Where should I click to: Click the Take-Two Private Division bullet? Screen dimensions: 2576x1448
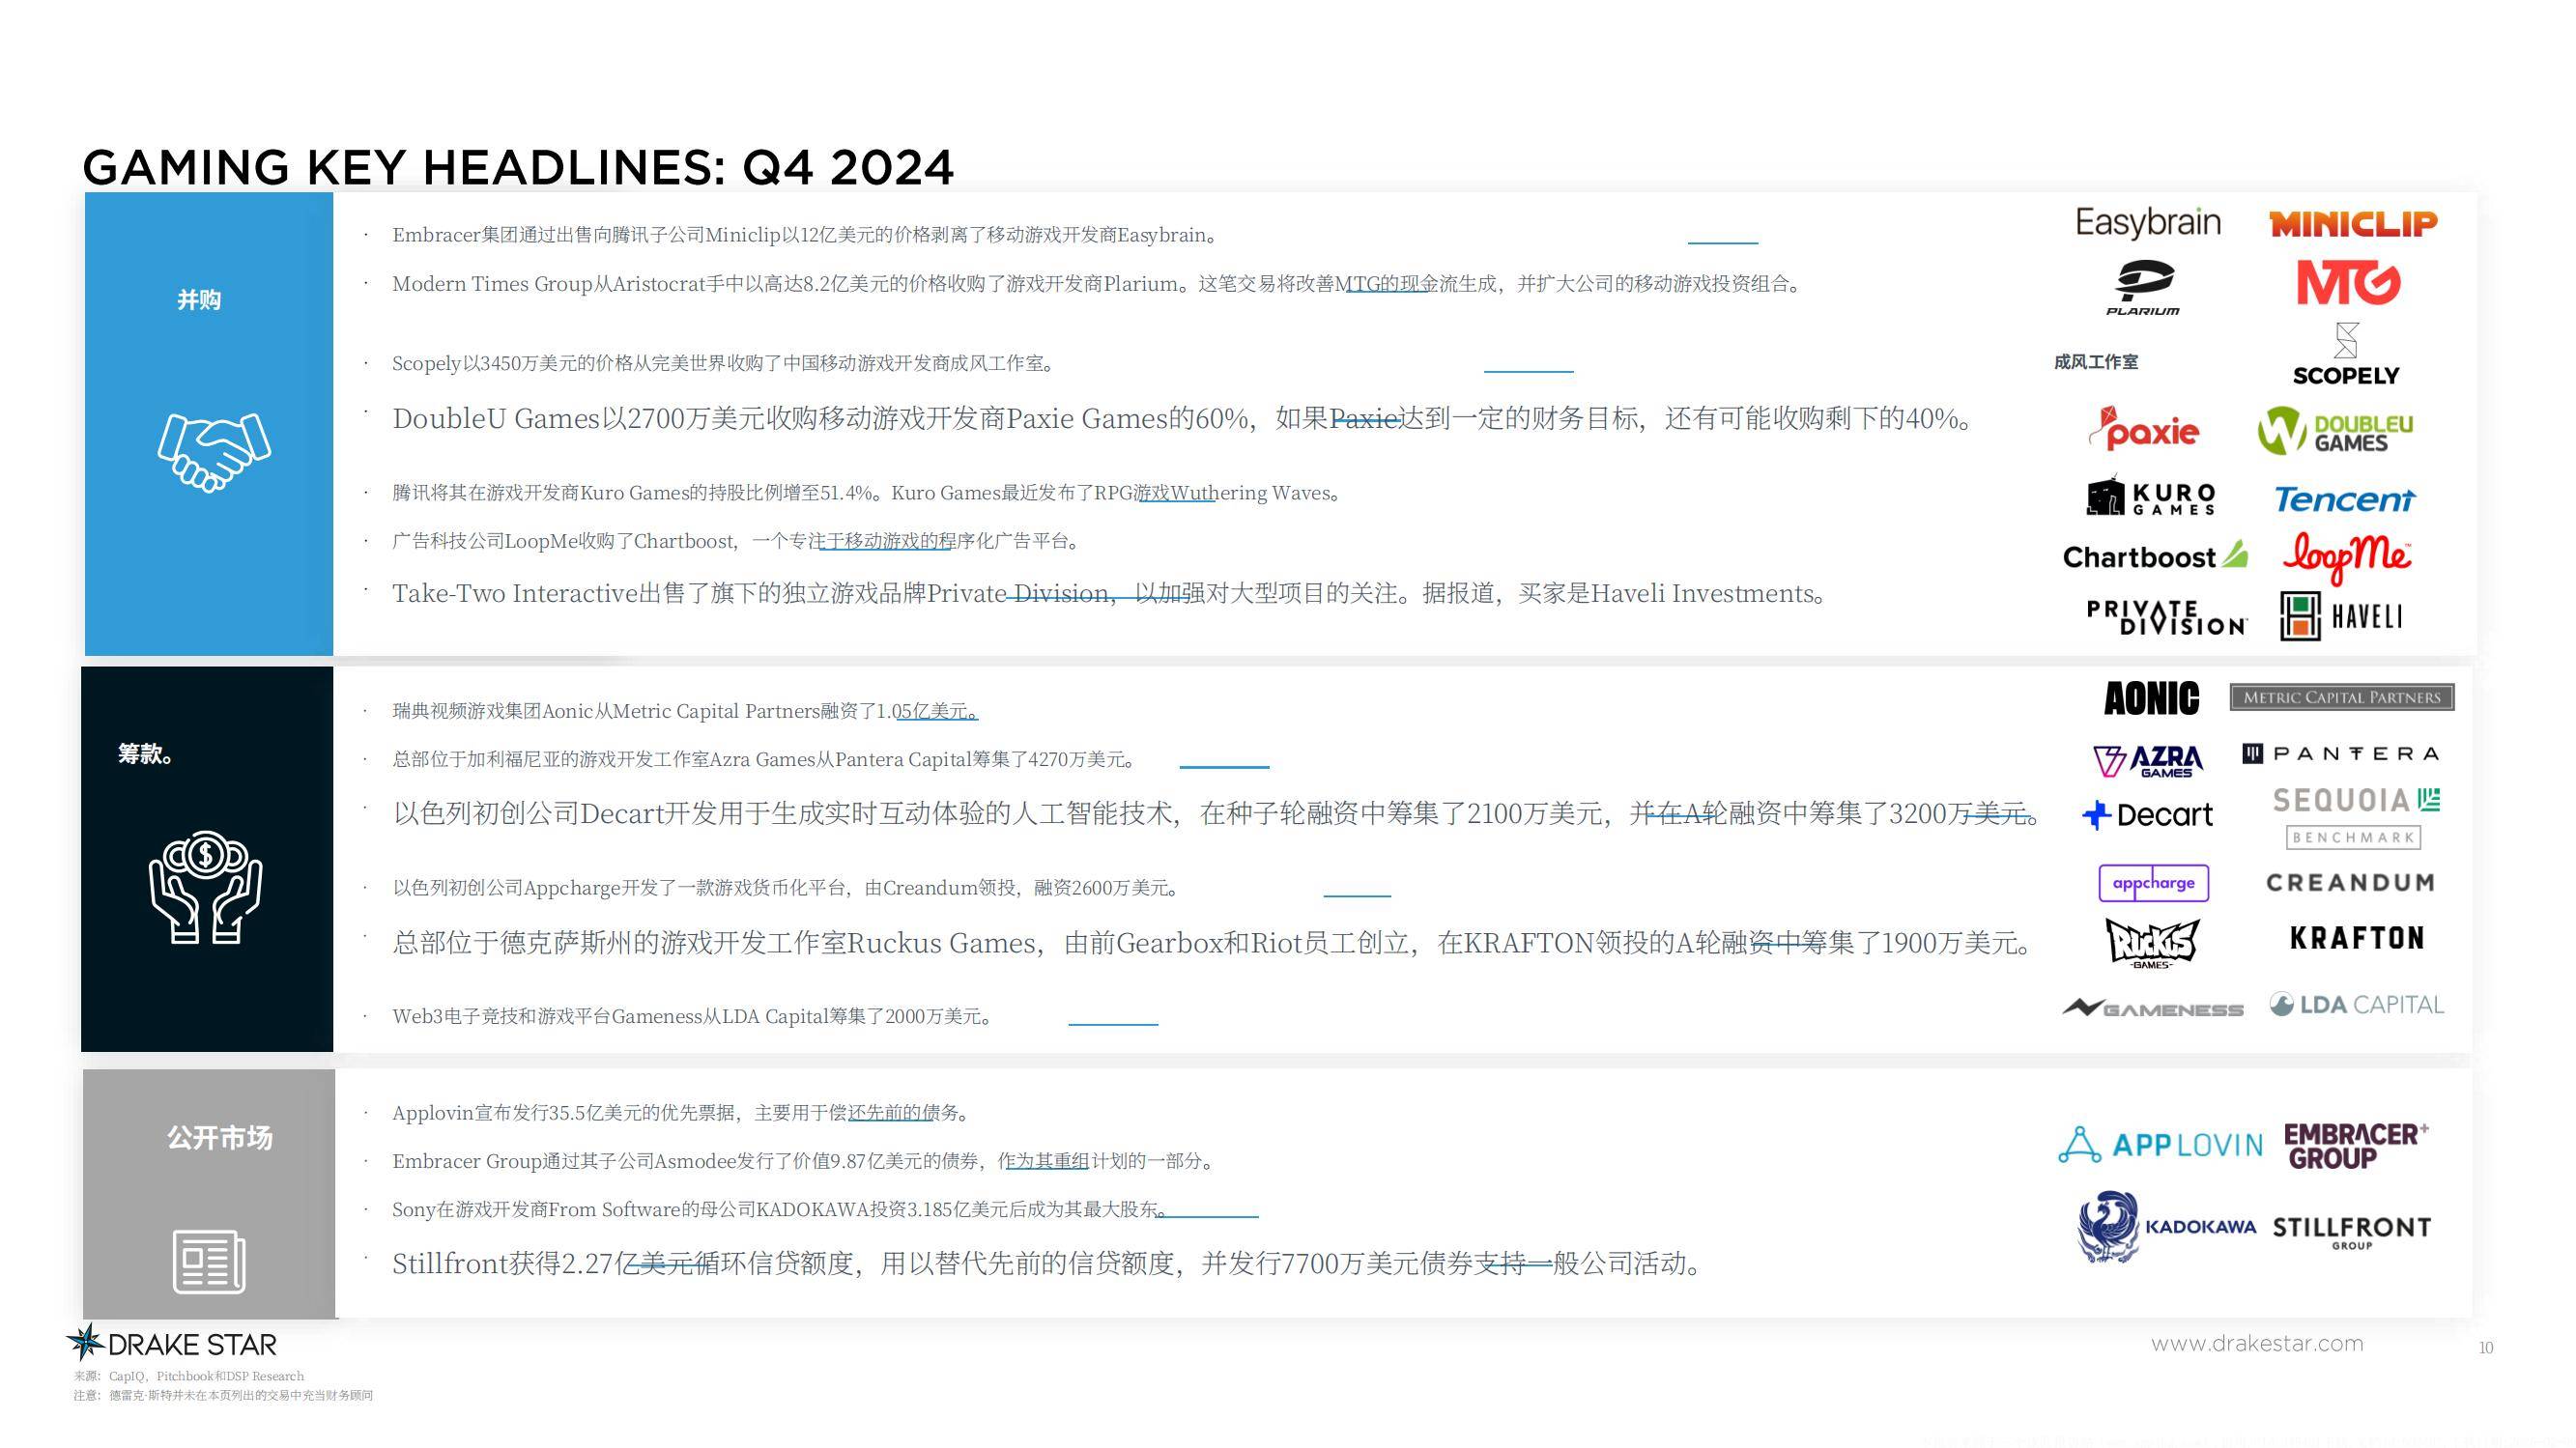pyautogui.click(x=1109, y=593)
